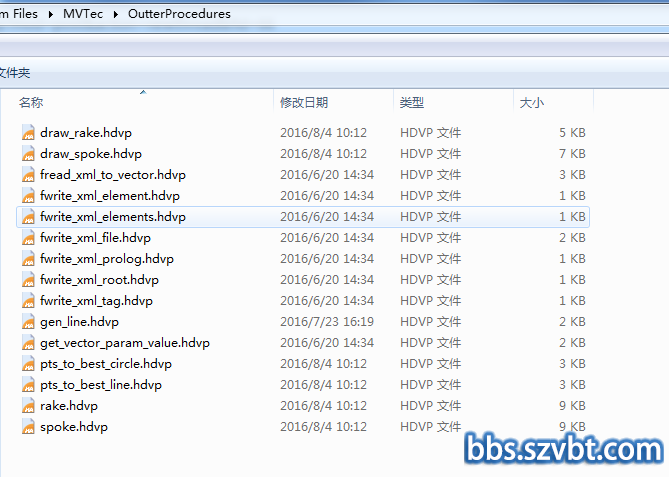Click the modified date of fread_xml_to_vector.hdvp
This screenshot has height=477, width=669.
[327, 175]
